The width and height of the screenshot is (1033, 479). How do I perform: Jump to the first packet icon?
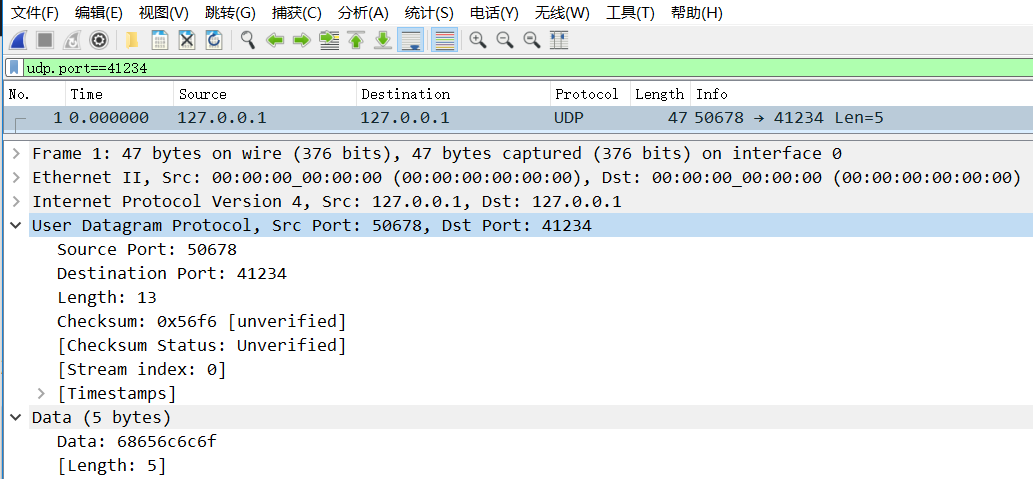click(355, 40)
